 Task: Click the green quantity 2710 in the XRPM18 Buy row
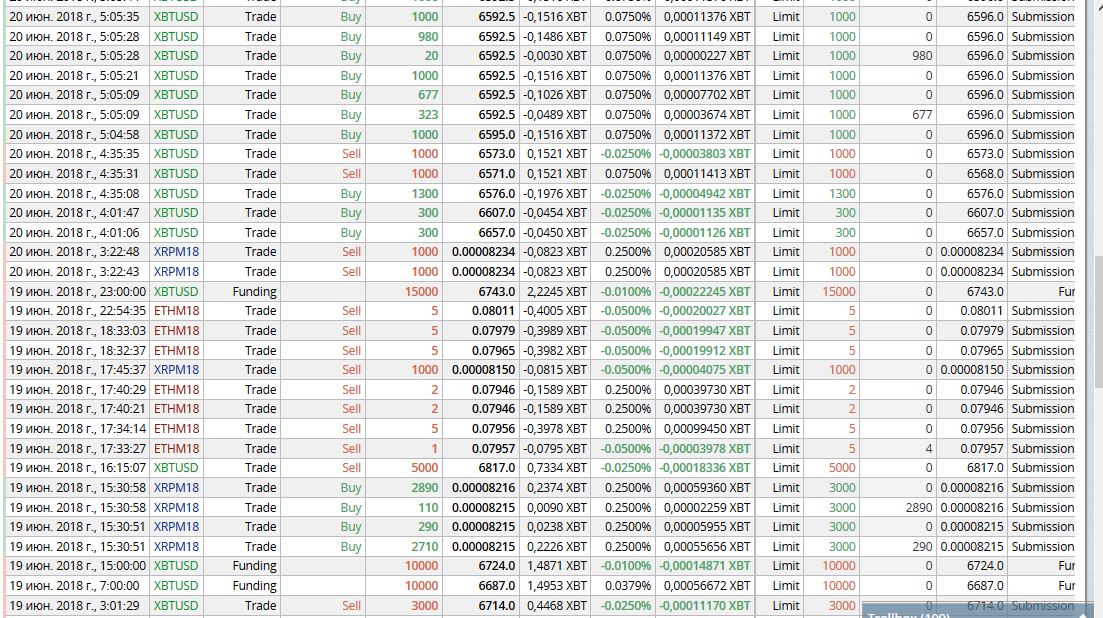click(425, 546)
